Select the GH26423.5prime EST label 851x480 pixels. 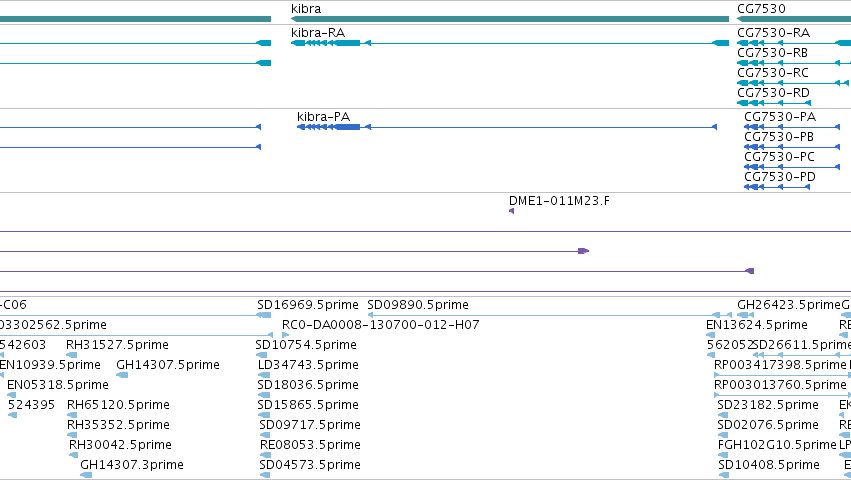click(x=789, y=305)
